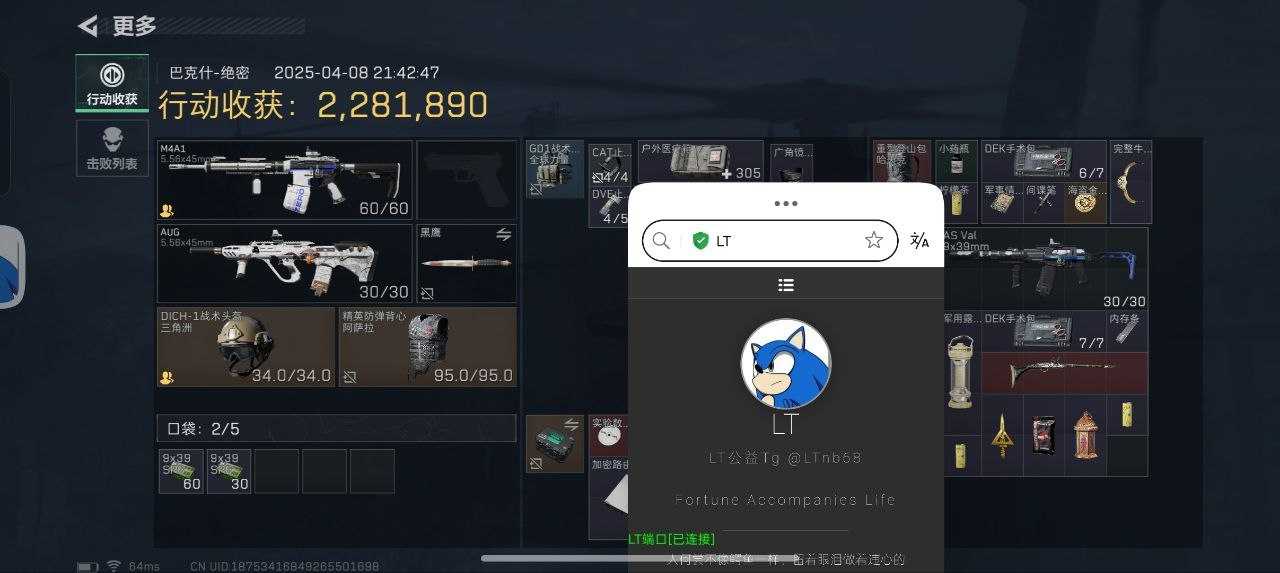
Task: Expand the list menu icon
Action: pyautogui.click(x=786, y=285)
